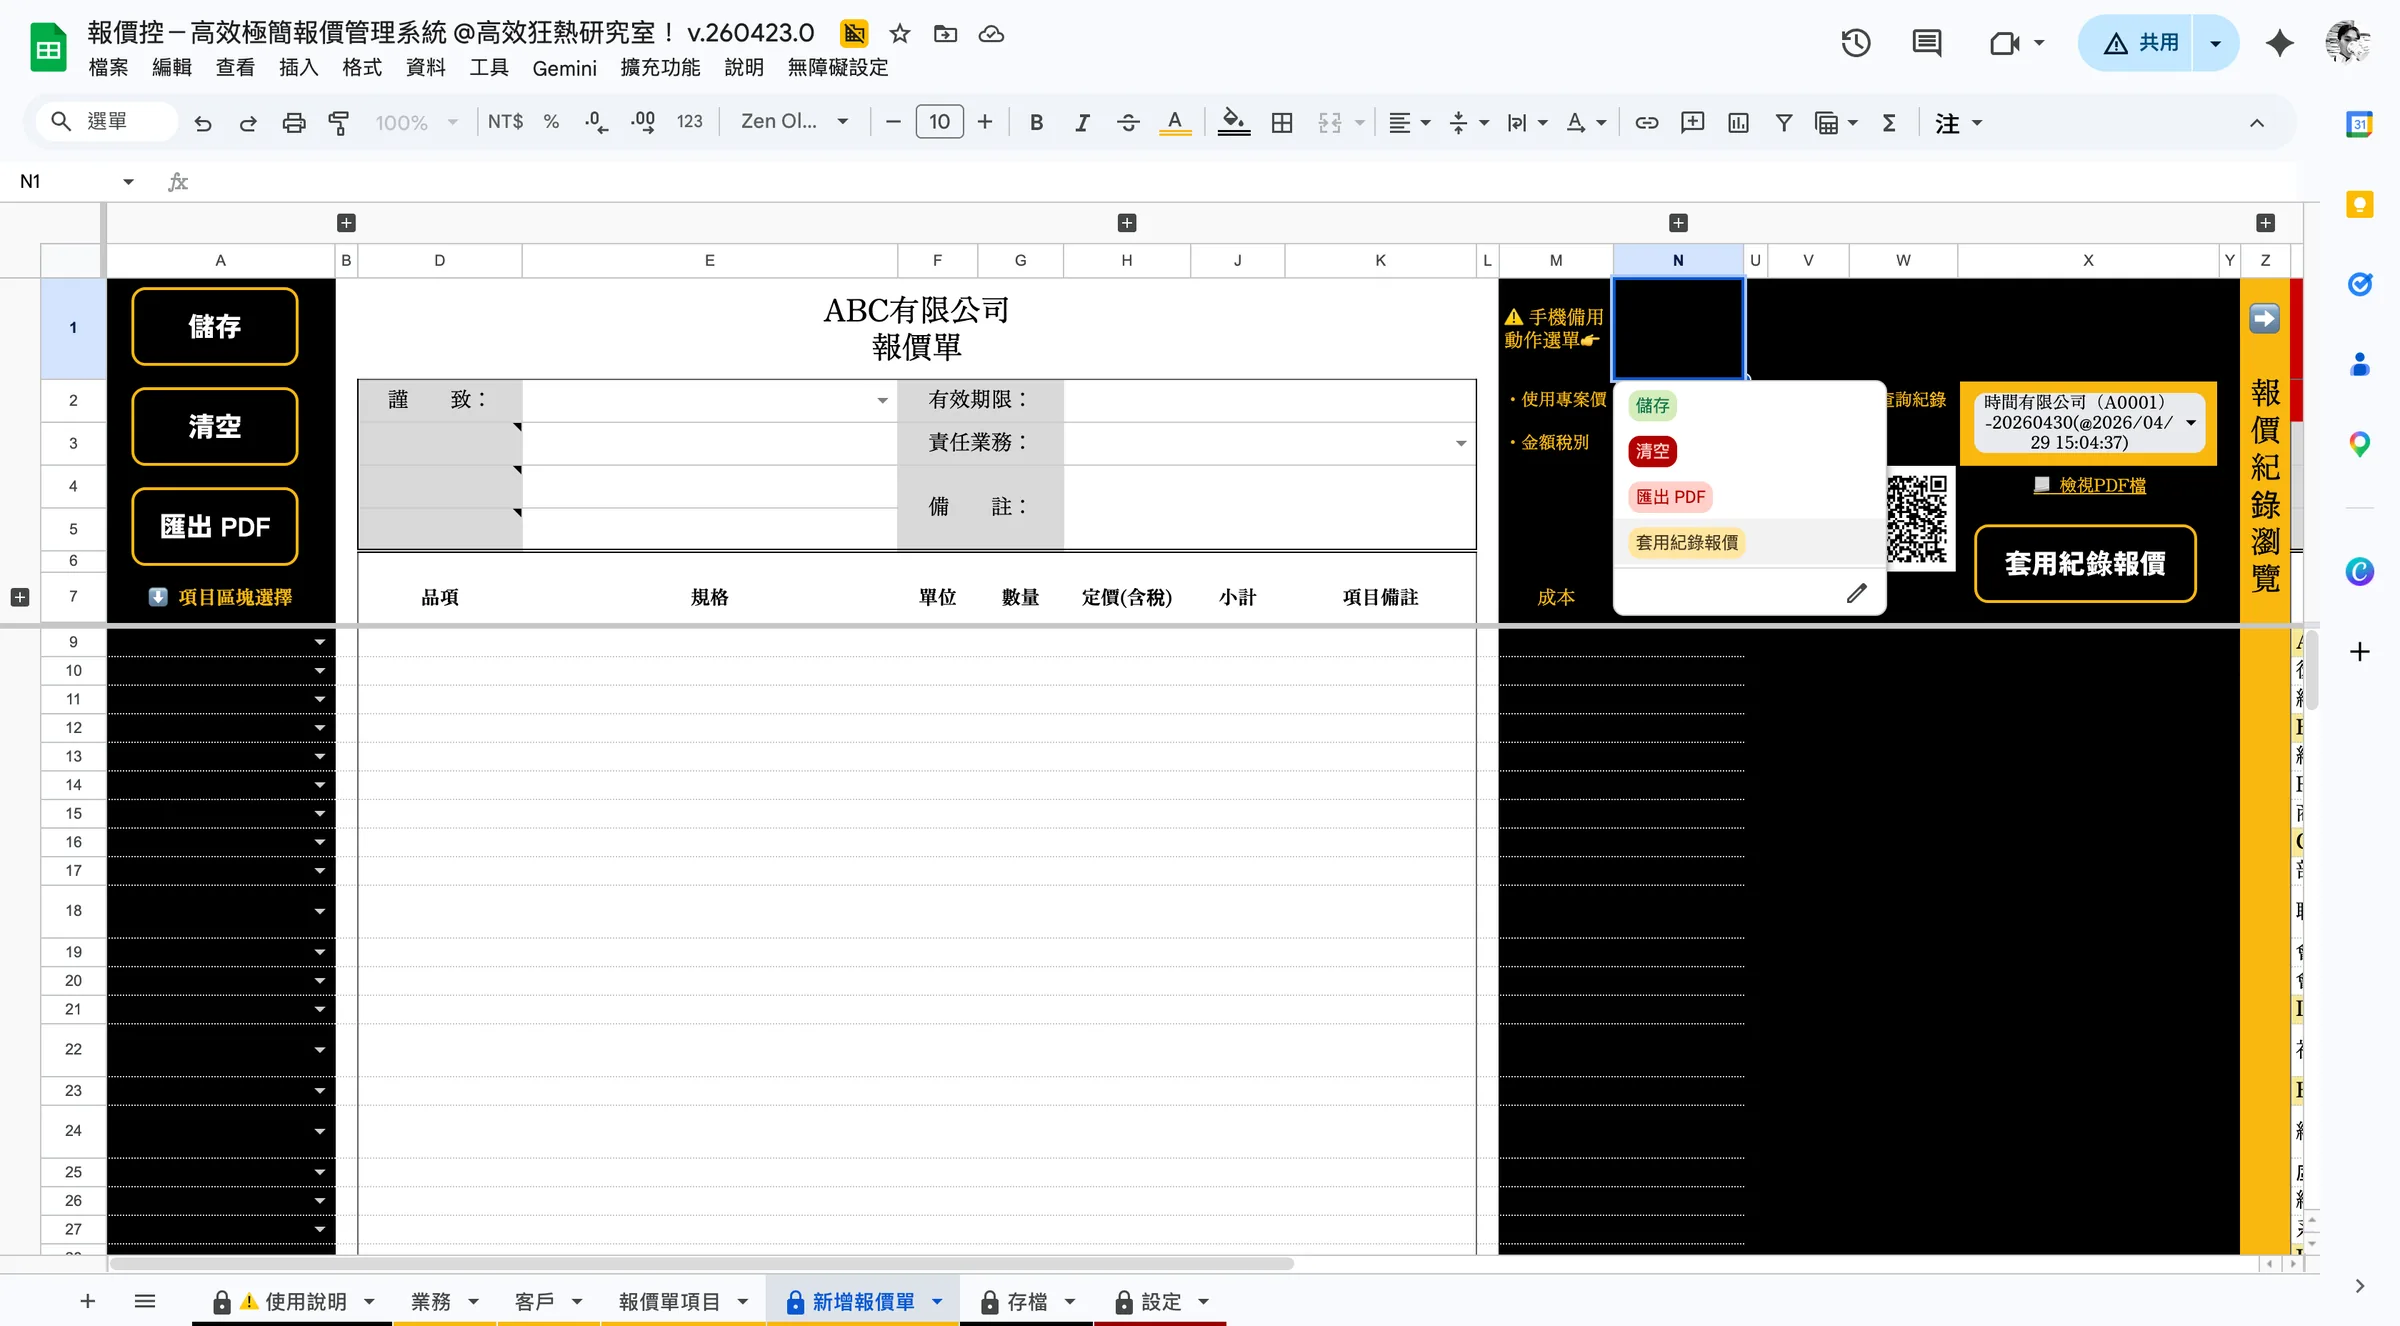Click the 匯出 PDF black button
The image size is (2400, 1326).
(214, 527)
